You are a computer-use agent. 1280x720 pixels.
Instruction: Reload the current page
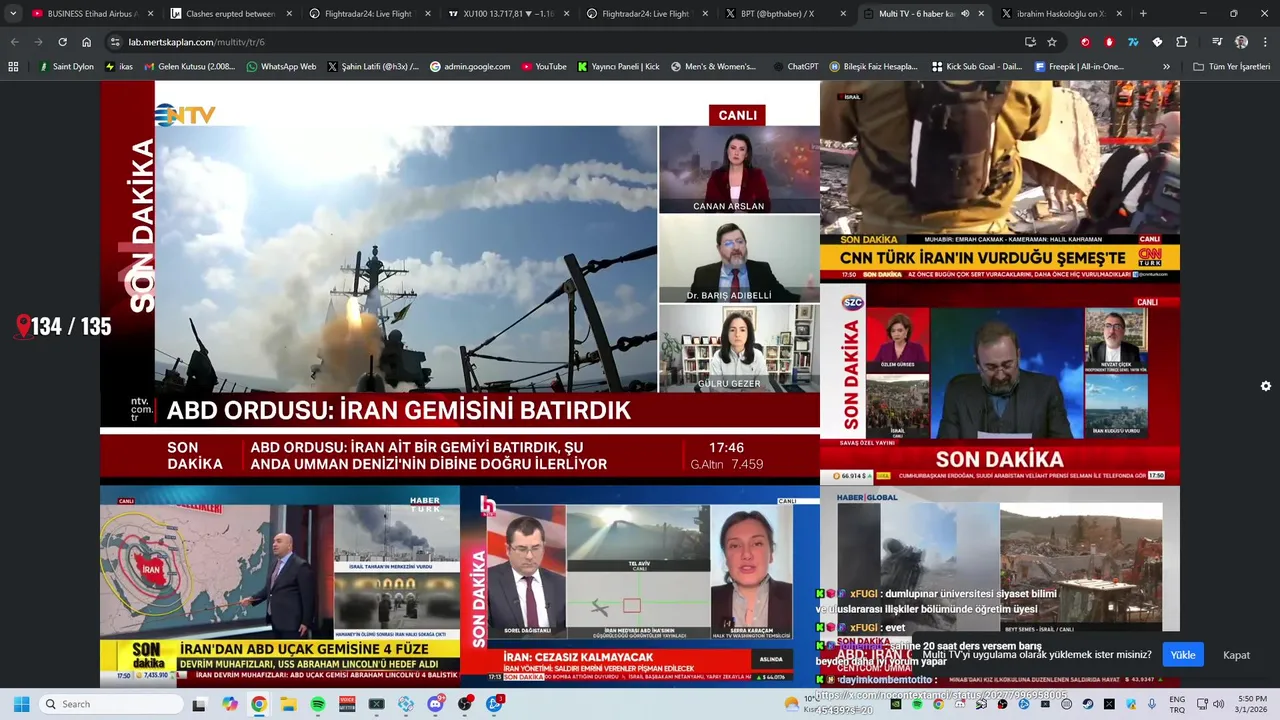pos(62,42)
